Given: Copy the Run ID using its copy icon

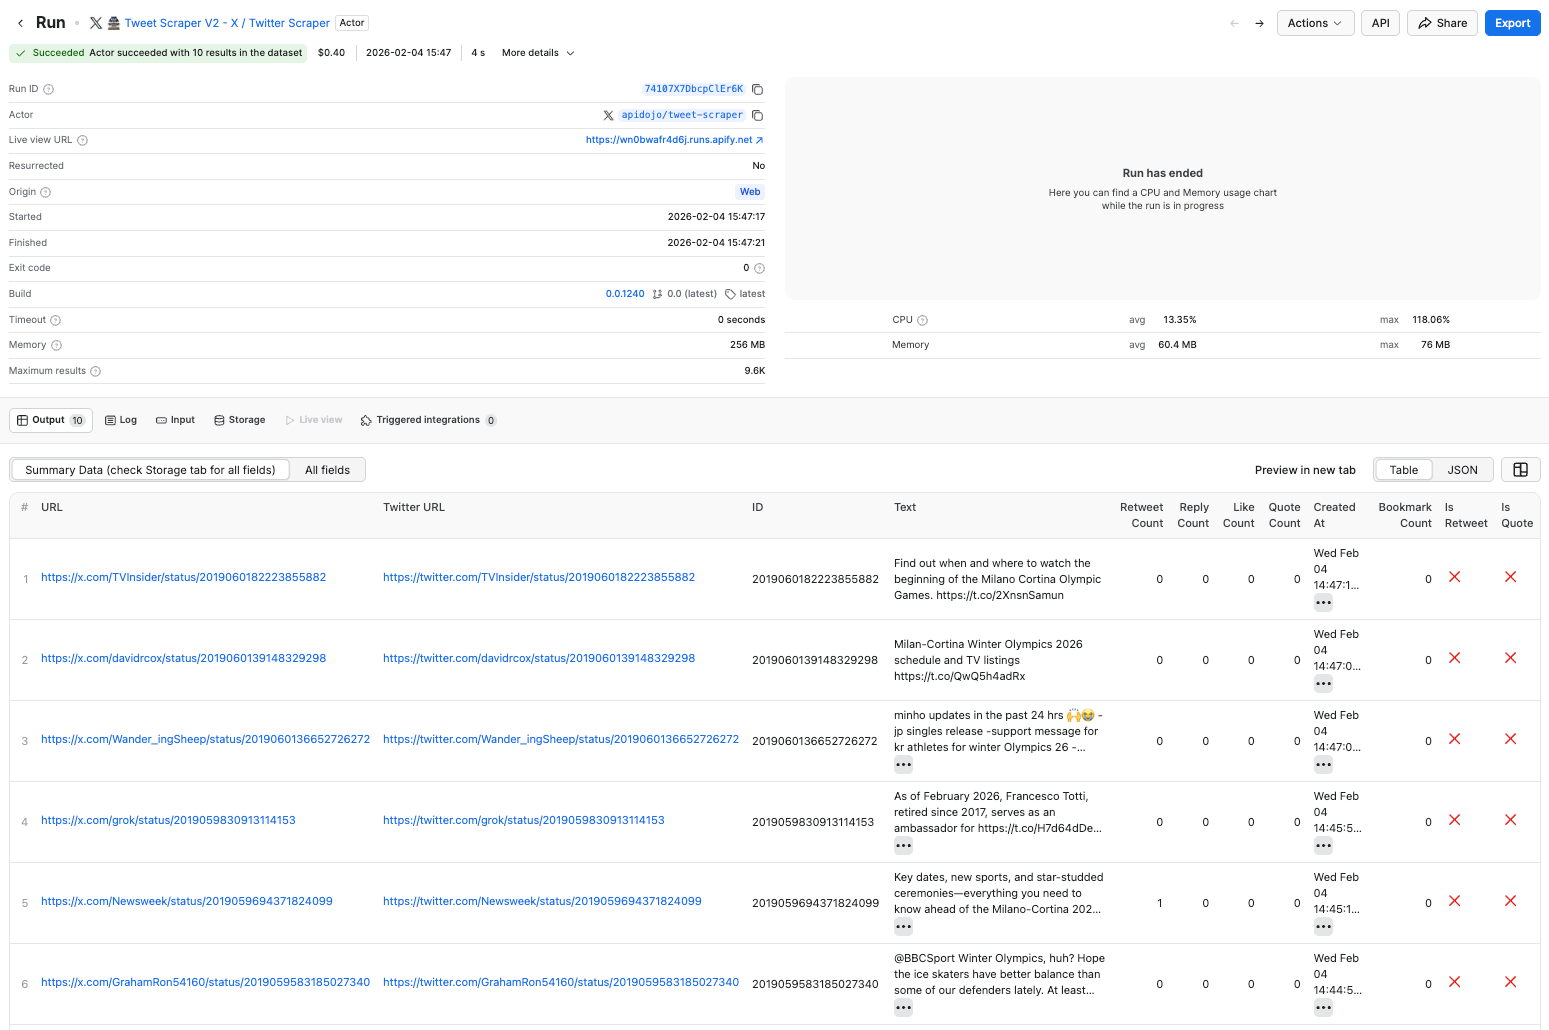Looking at the screenshot, I should point(757,88).
